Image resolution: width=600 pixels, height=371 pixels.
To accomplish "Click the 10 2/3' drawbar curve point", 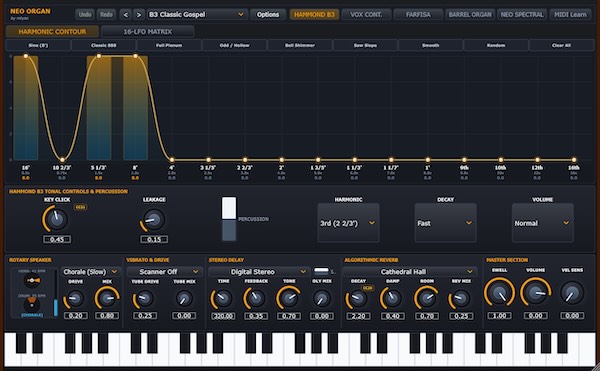I will [62, 159].
